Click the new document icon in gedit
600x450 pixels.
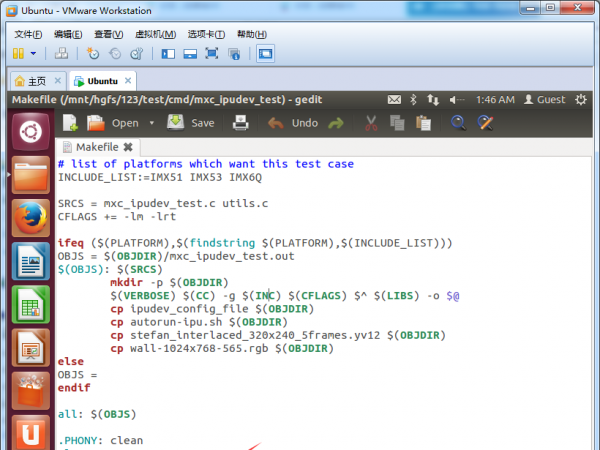click(70, 123)
